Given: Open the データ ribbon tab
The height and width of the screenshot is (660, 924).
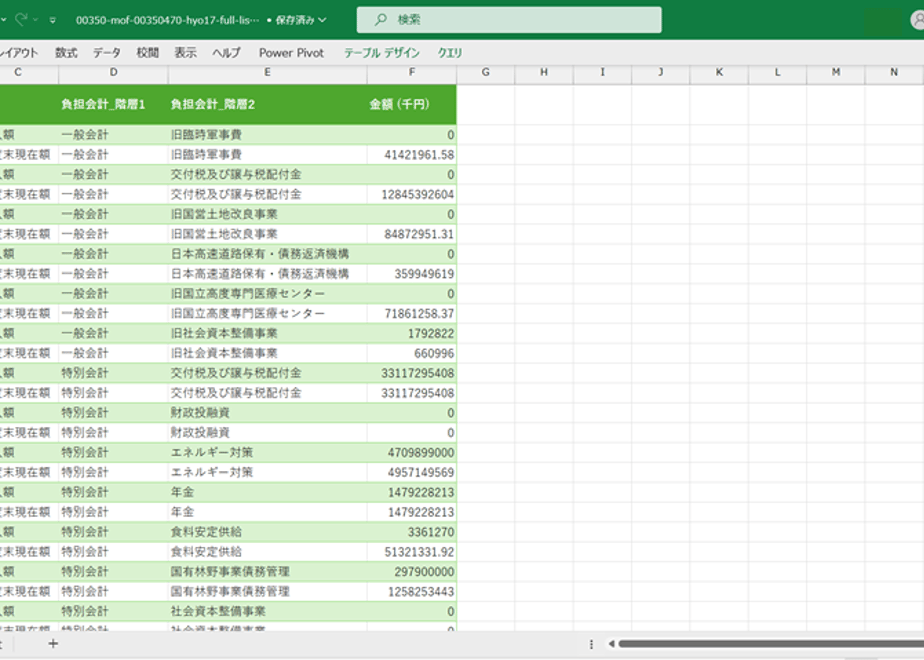Looking at the screenshot, I should pyautogui.click(x=107, y=52).
